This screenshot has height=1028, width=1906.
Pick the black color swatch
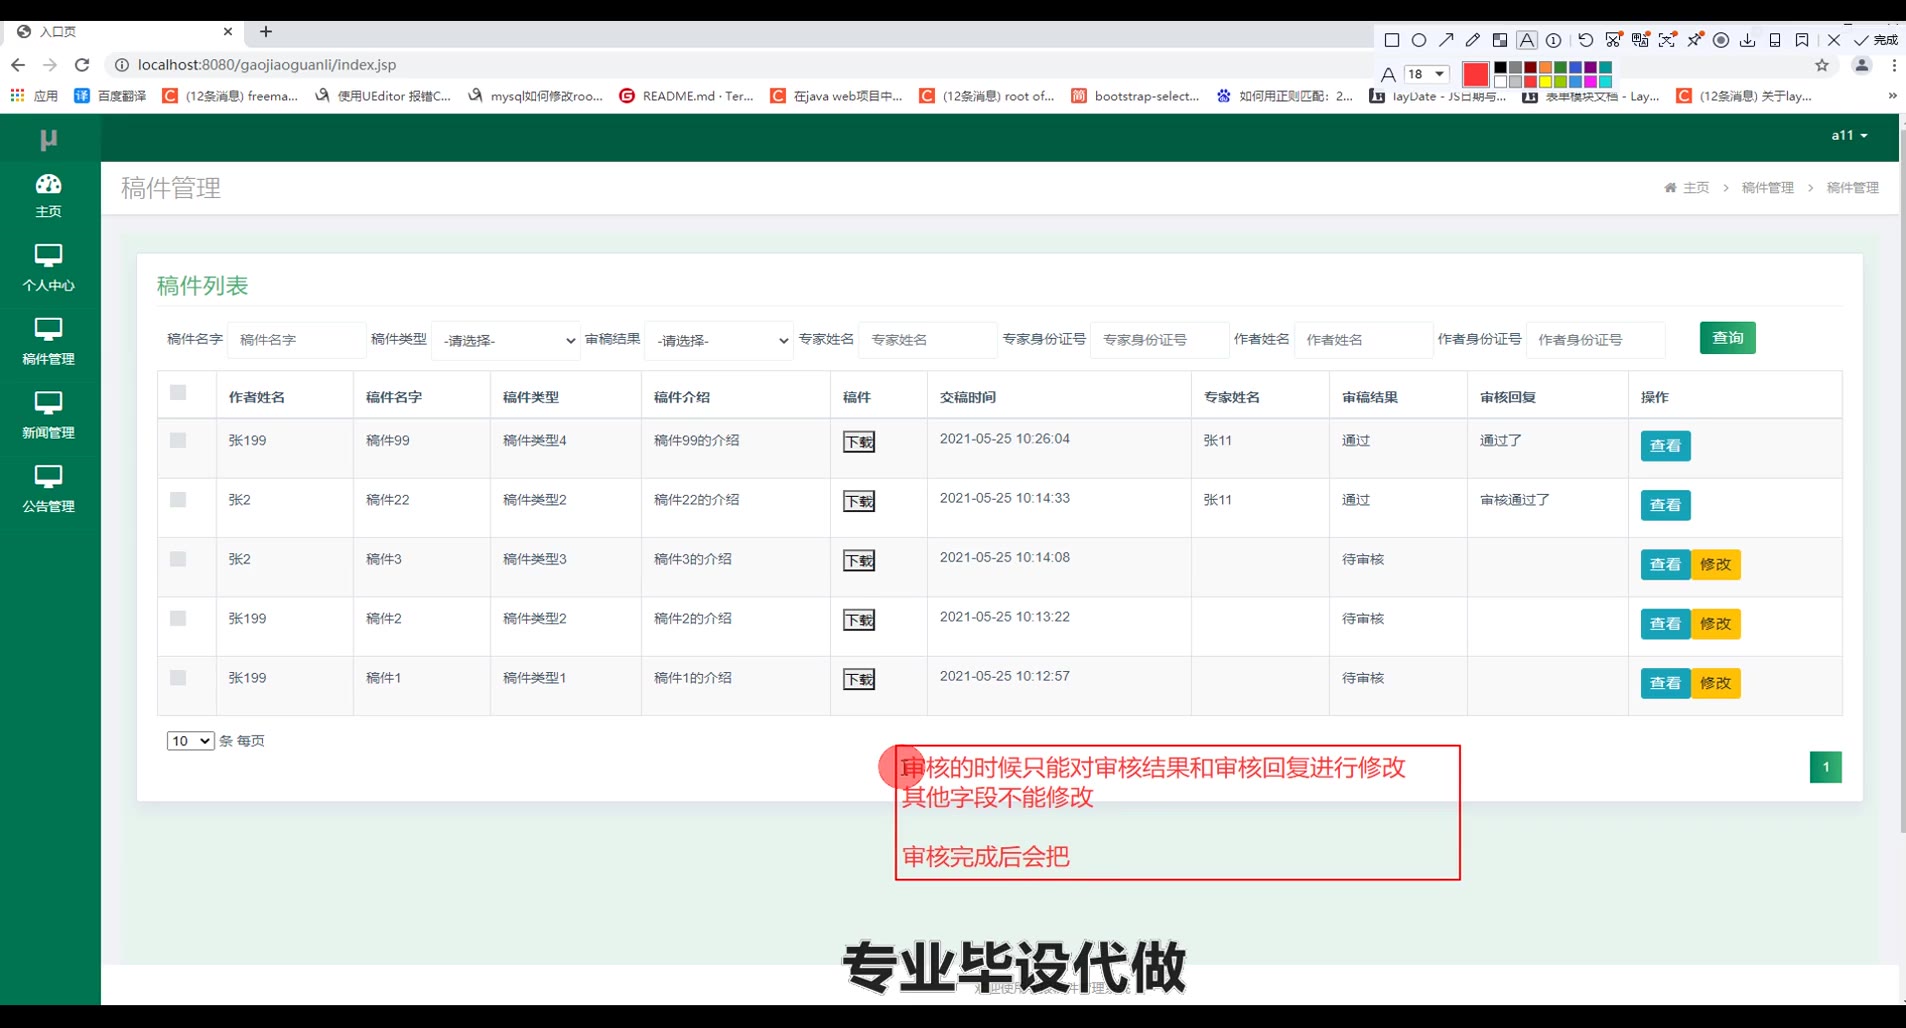[x=1500, y=67]
